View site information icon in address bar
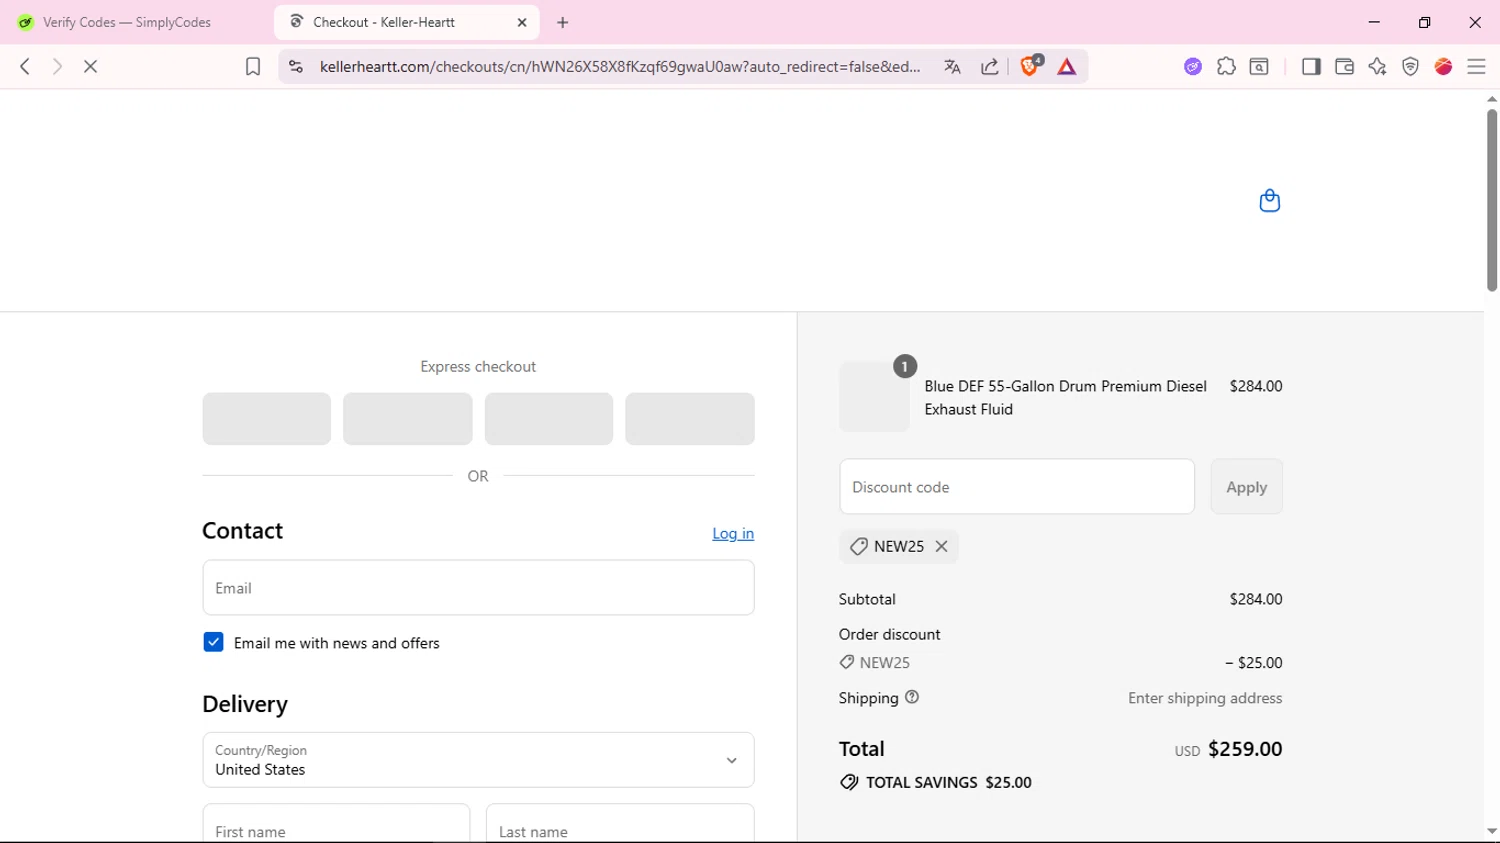 point(295,67)
